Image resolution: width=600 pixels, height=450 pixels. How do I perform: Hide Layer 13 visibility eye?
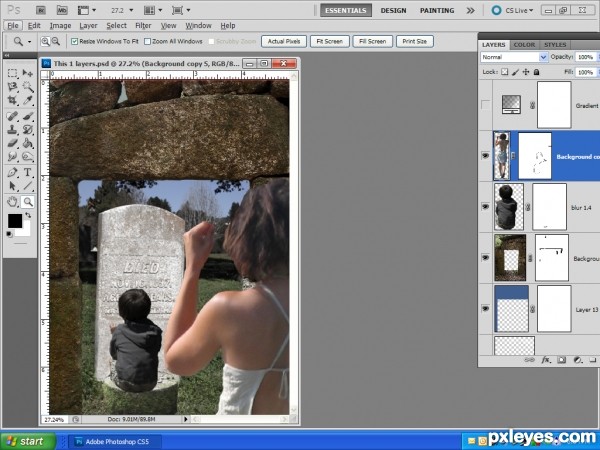tap(486, 308)
